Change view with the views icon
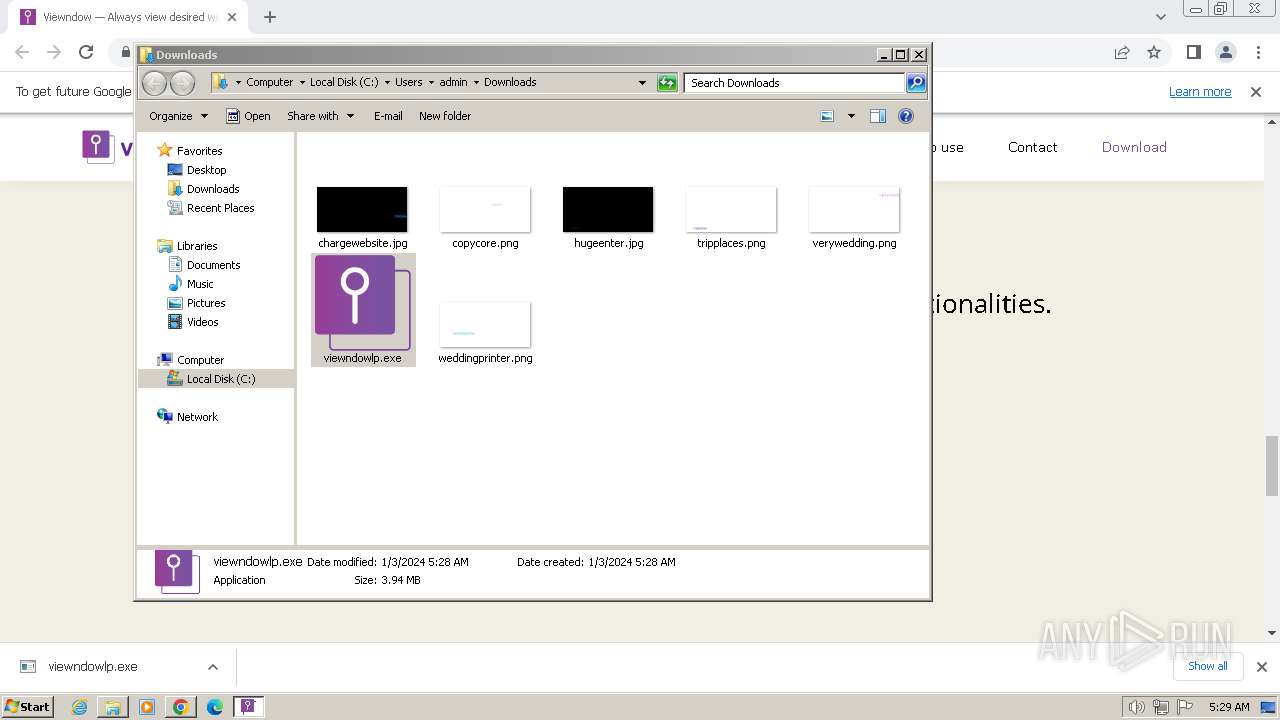 [827, 116]
